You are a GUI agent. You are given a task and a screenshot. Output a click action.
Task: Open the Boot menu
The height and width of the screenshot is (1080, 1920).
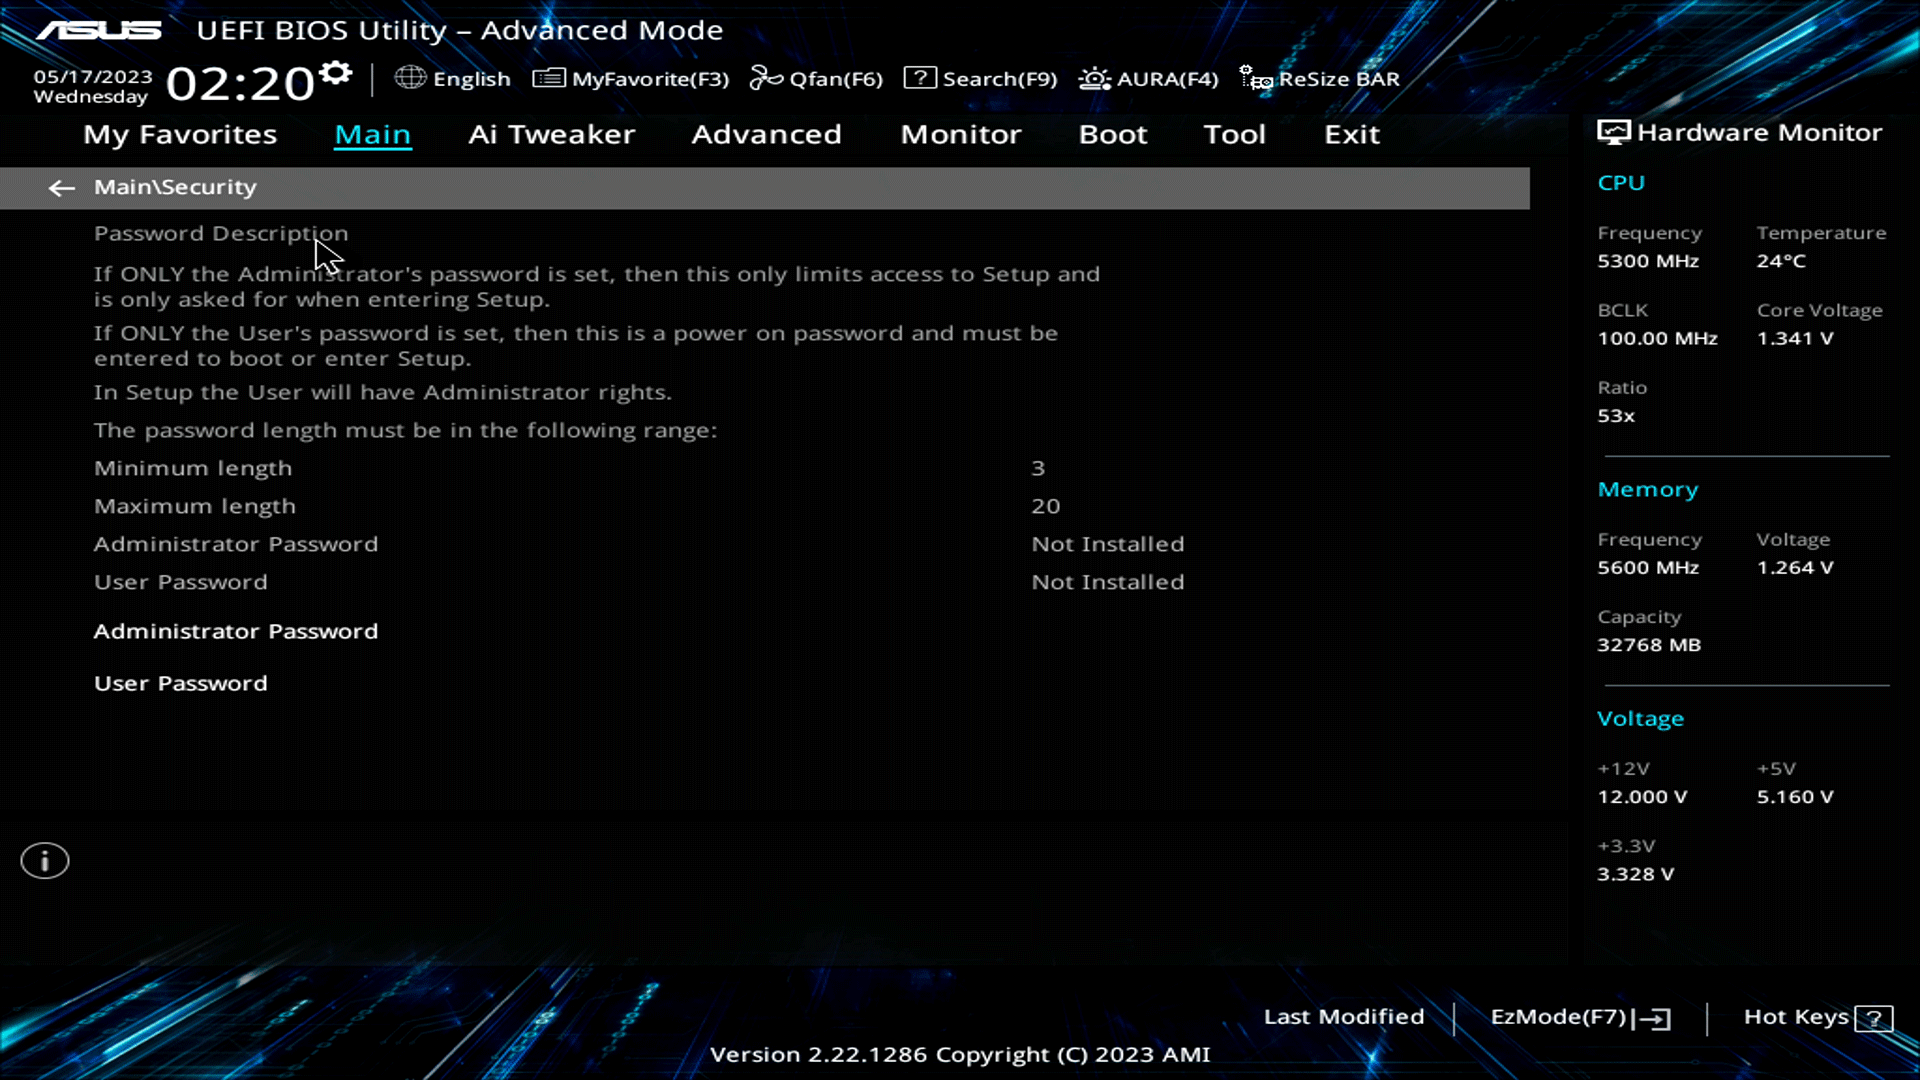[1113, 134]
